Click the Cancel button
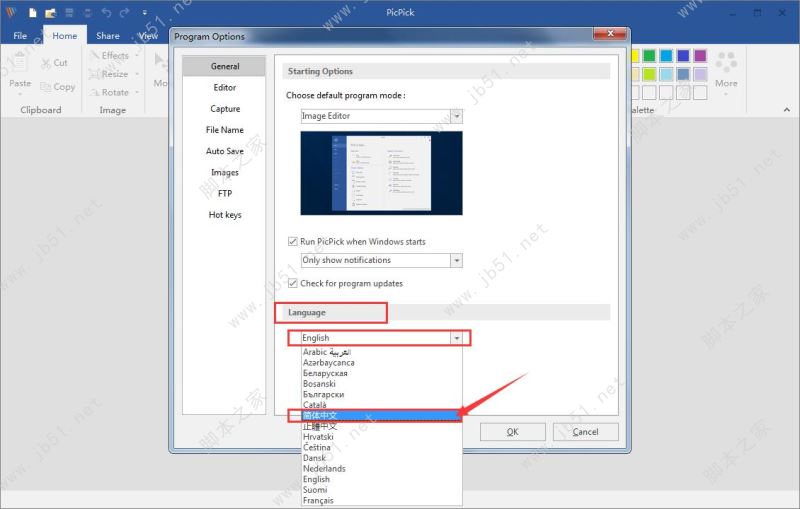Image resolution: width=800 pixels, height=509 pixels. click(586, 432)
